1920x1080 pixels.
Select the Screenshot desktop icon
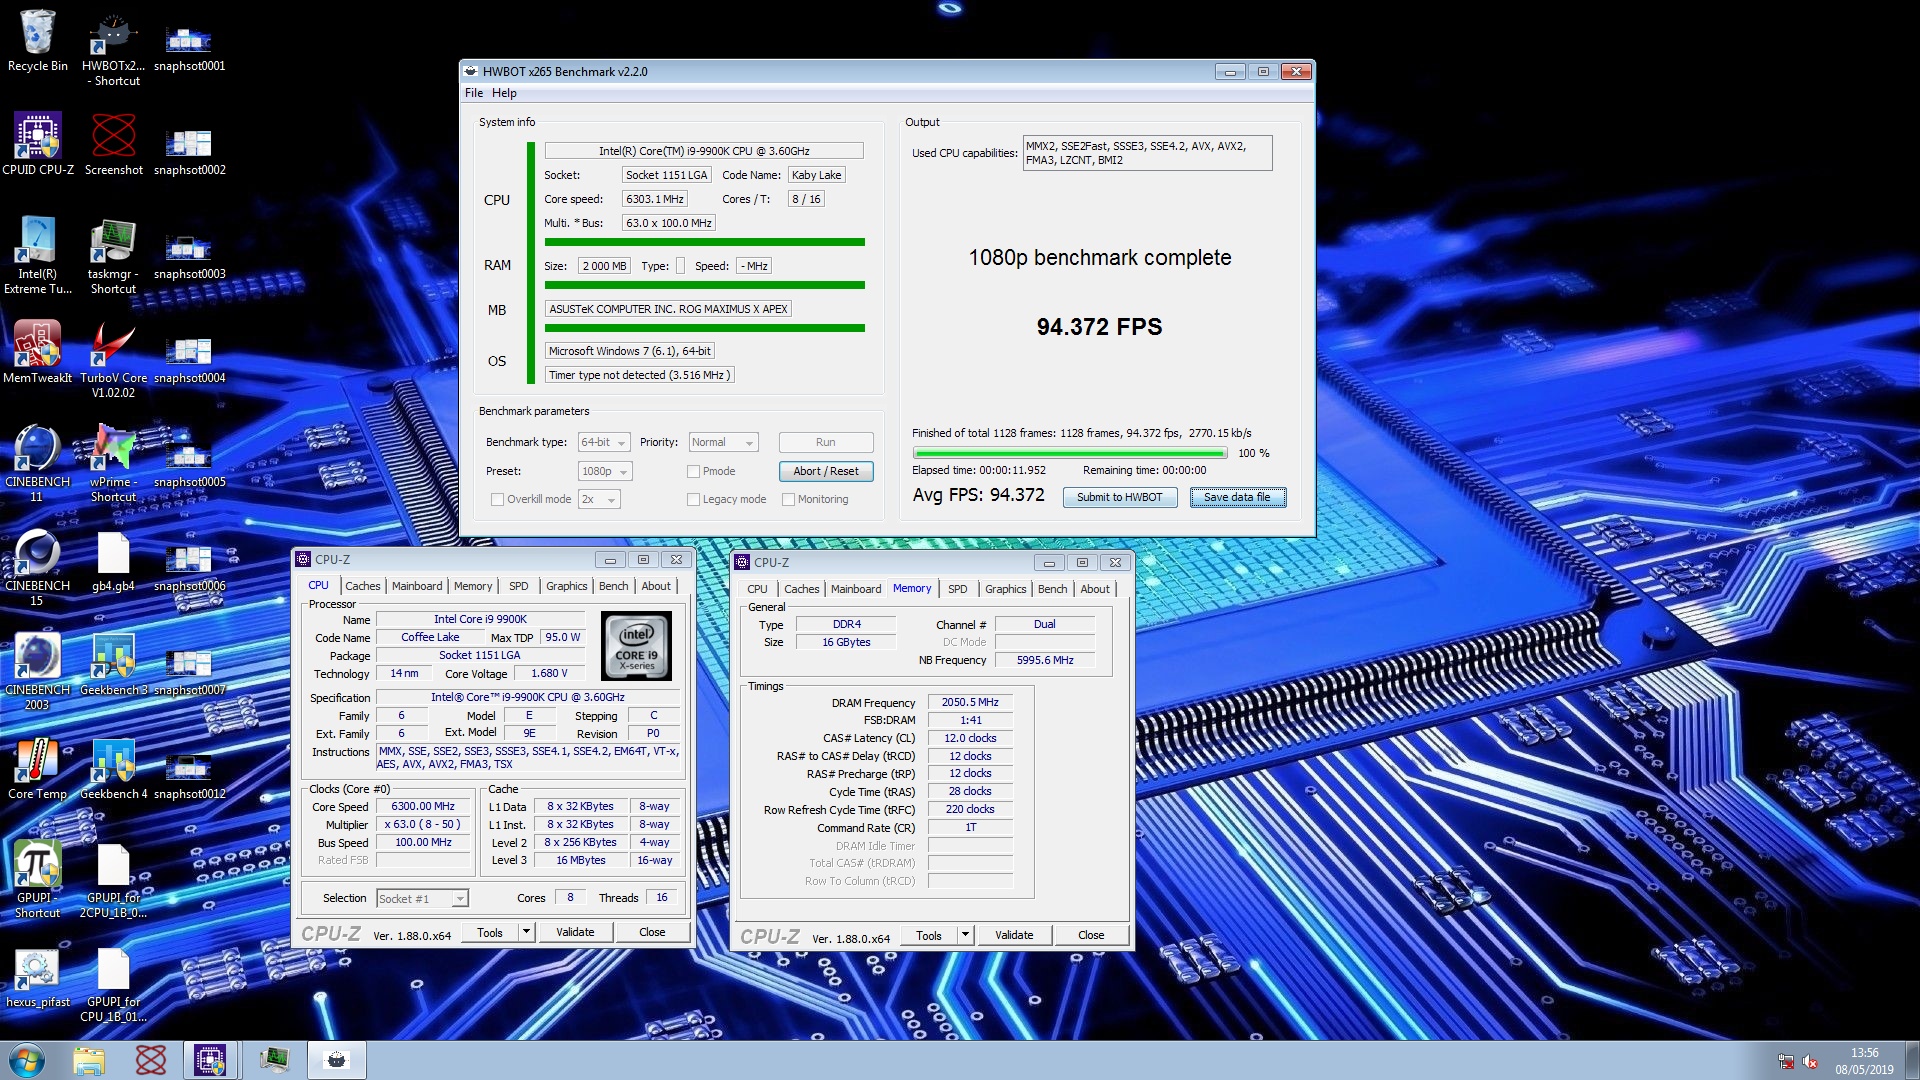click(113, 145)
